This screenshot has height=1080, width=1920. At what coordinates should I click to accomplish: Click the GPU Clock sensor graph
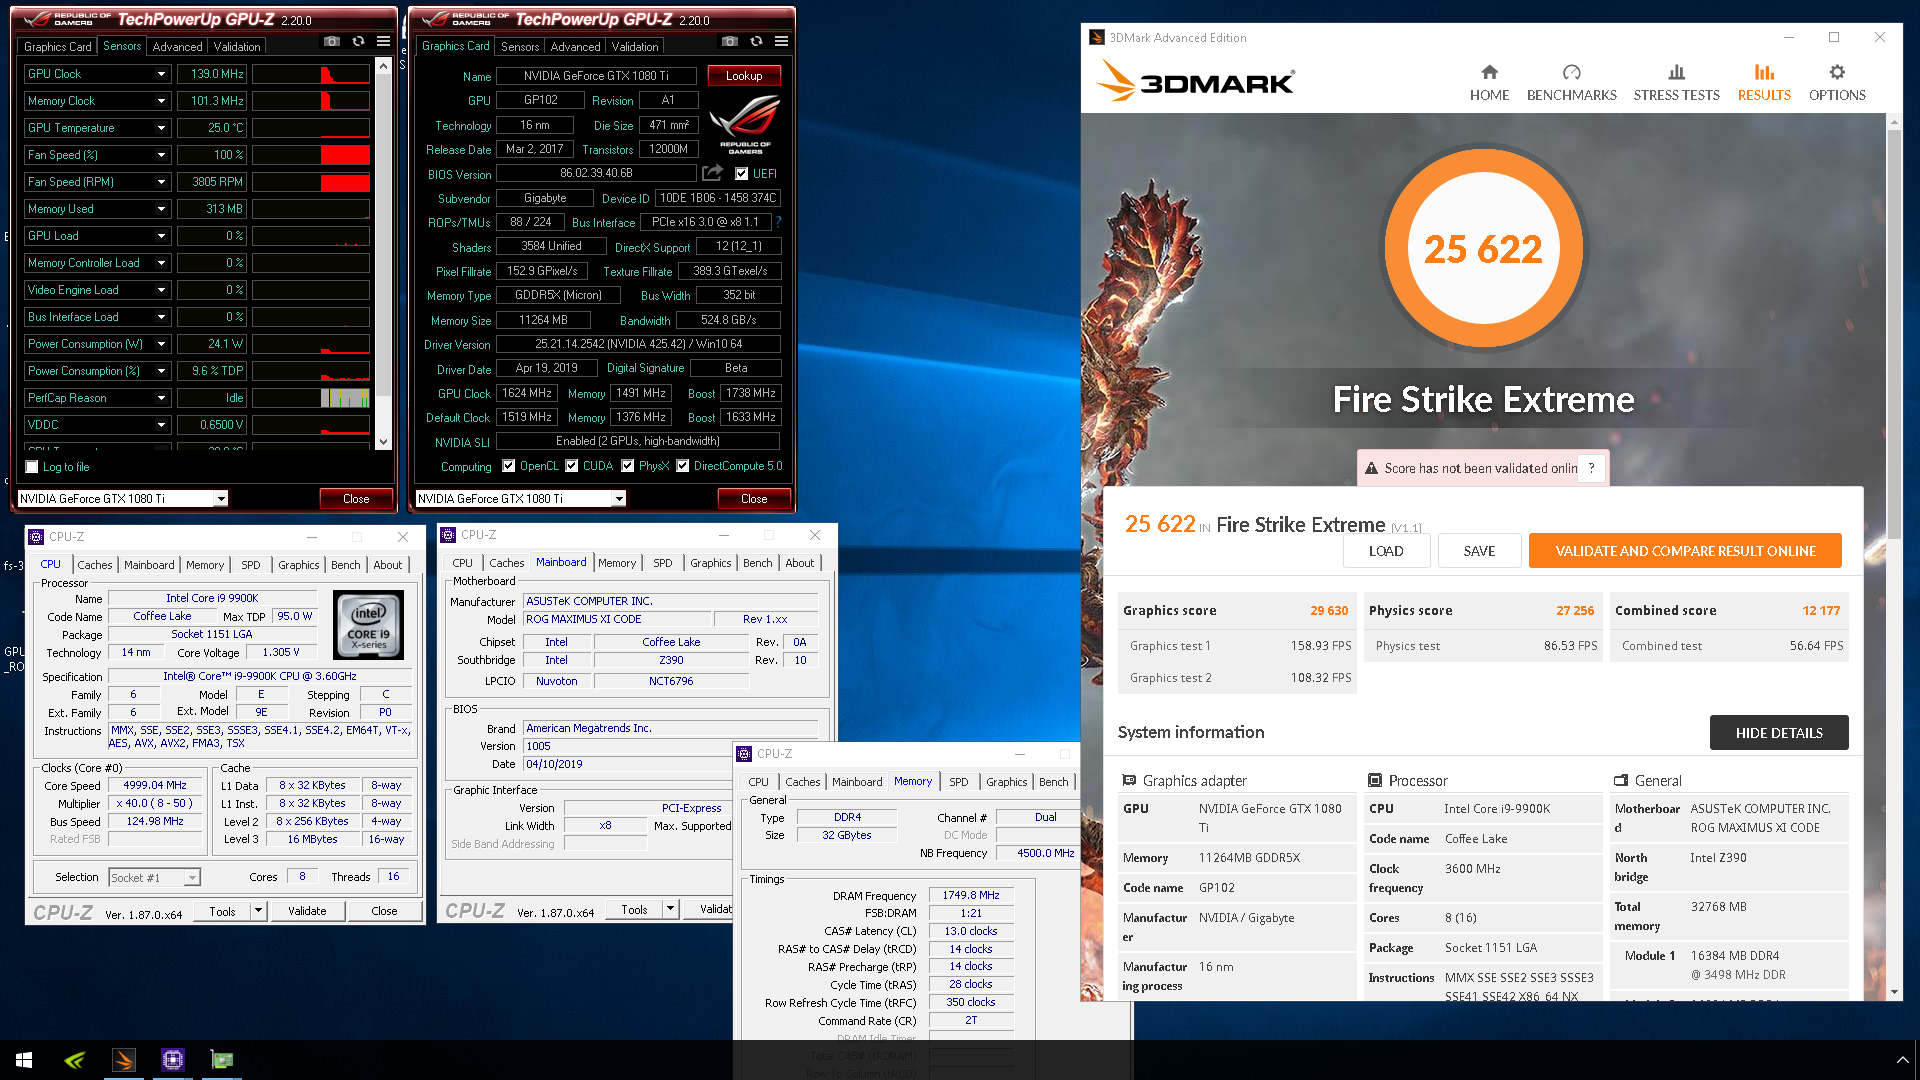pyautogui.click(x=311, y=74)
